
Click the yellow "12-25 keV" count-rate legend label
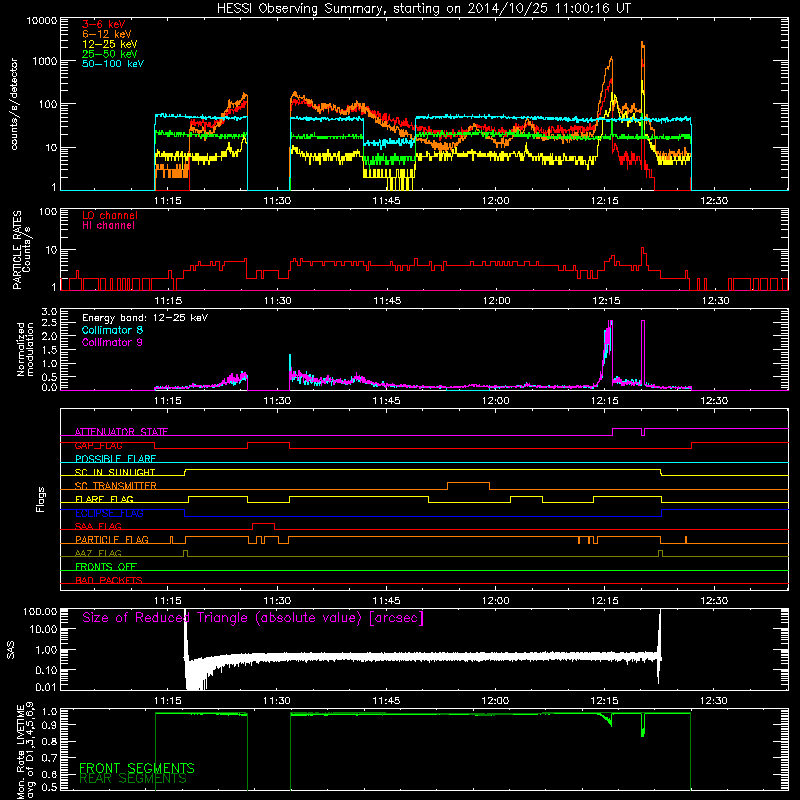click(x=110, y=44)
